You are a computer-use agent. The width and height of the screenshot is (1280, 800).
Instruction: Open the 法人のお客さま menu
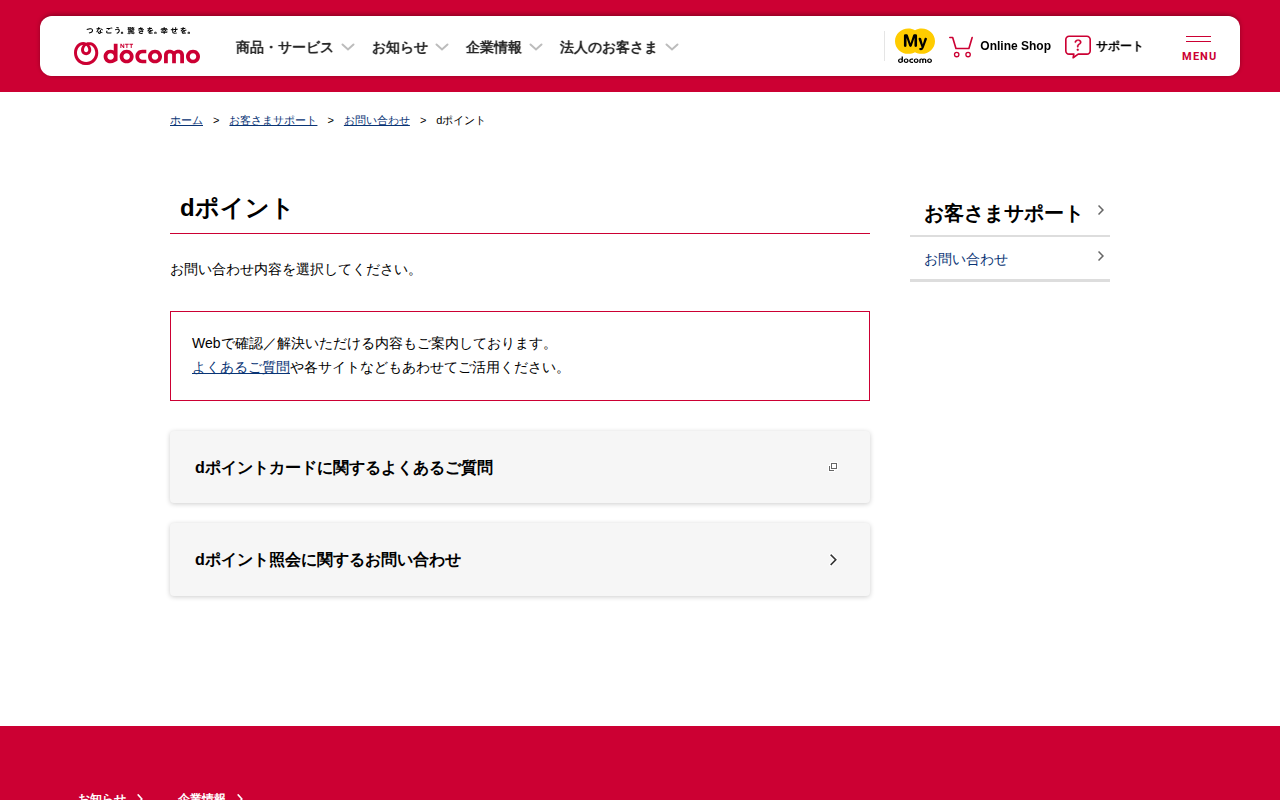point(609,47)
